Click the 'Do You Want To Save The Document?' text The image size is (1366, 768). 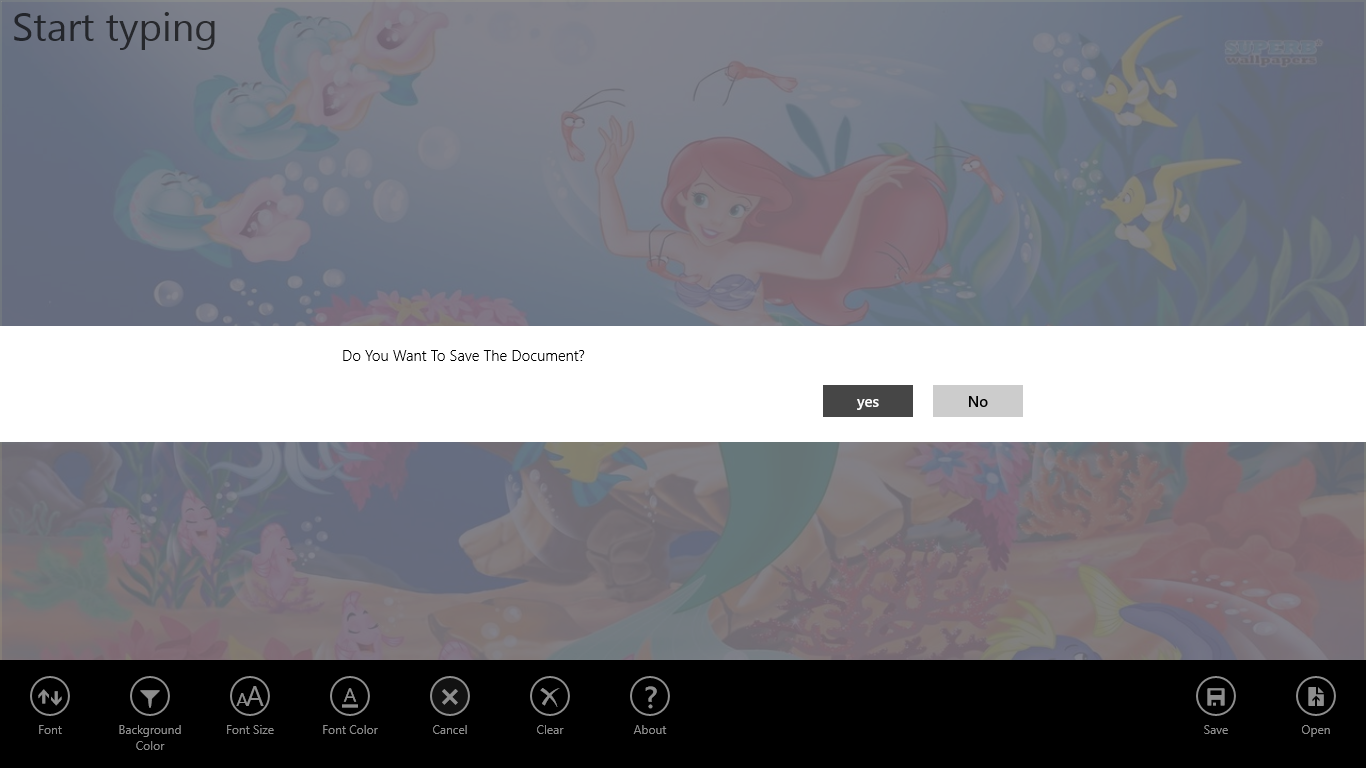(463, 356)
